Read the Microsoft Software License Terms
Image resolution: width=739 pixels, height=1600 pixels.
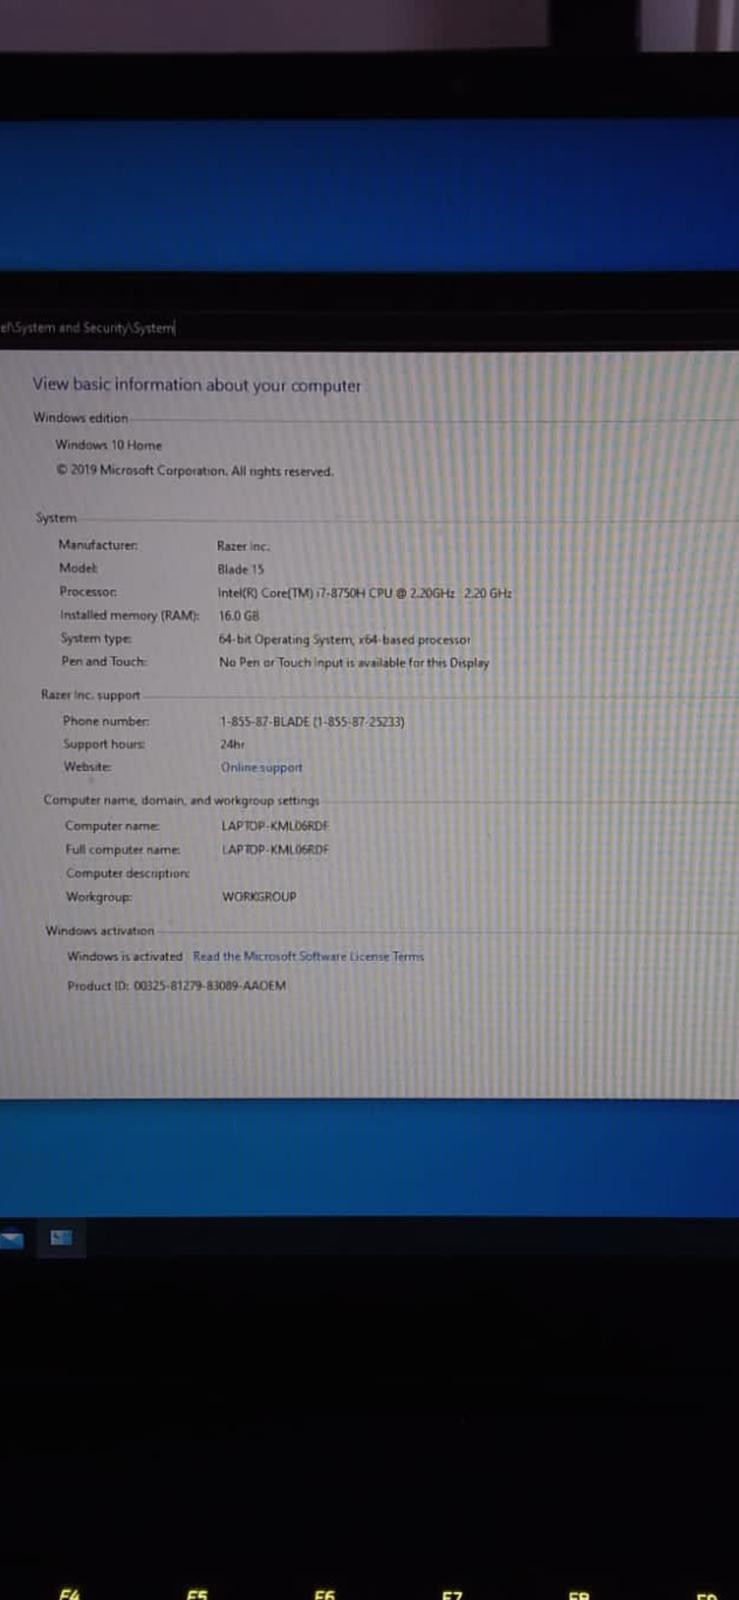pos(308,957)
